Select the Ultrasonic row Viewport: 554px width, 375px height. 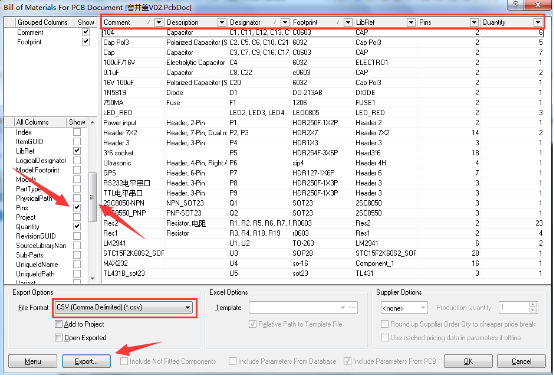tap(323, 163)
